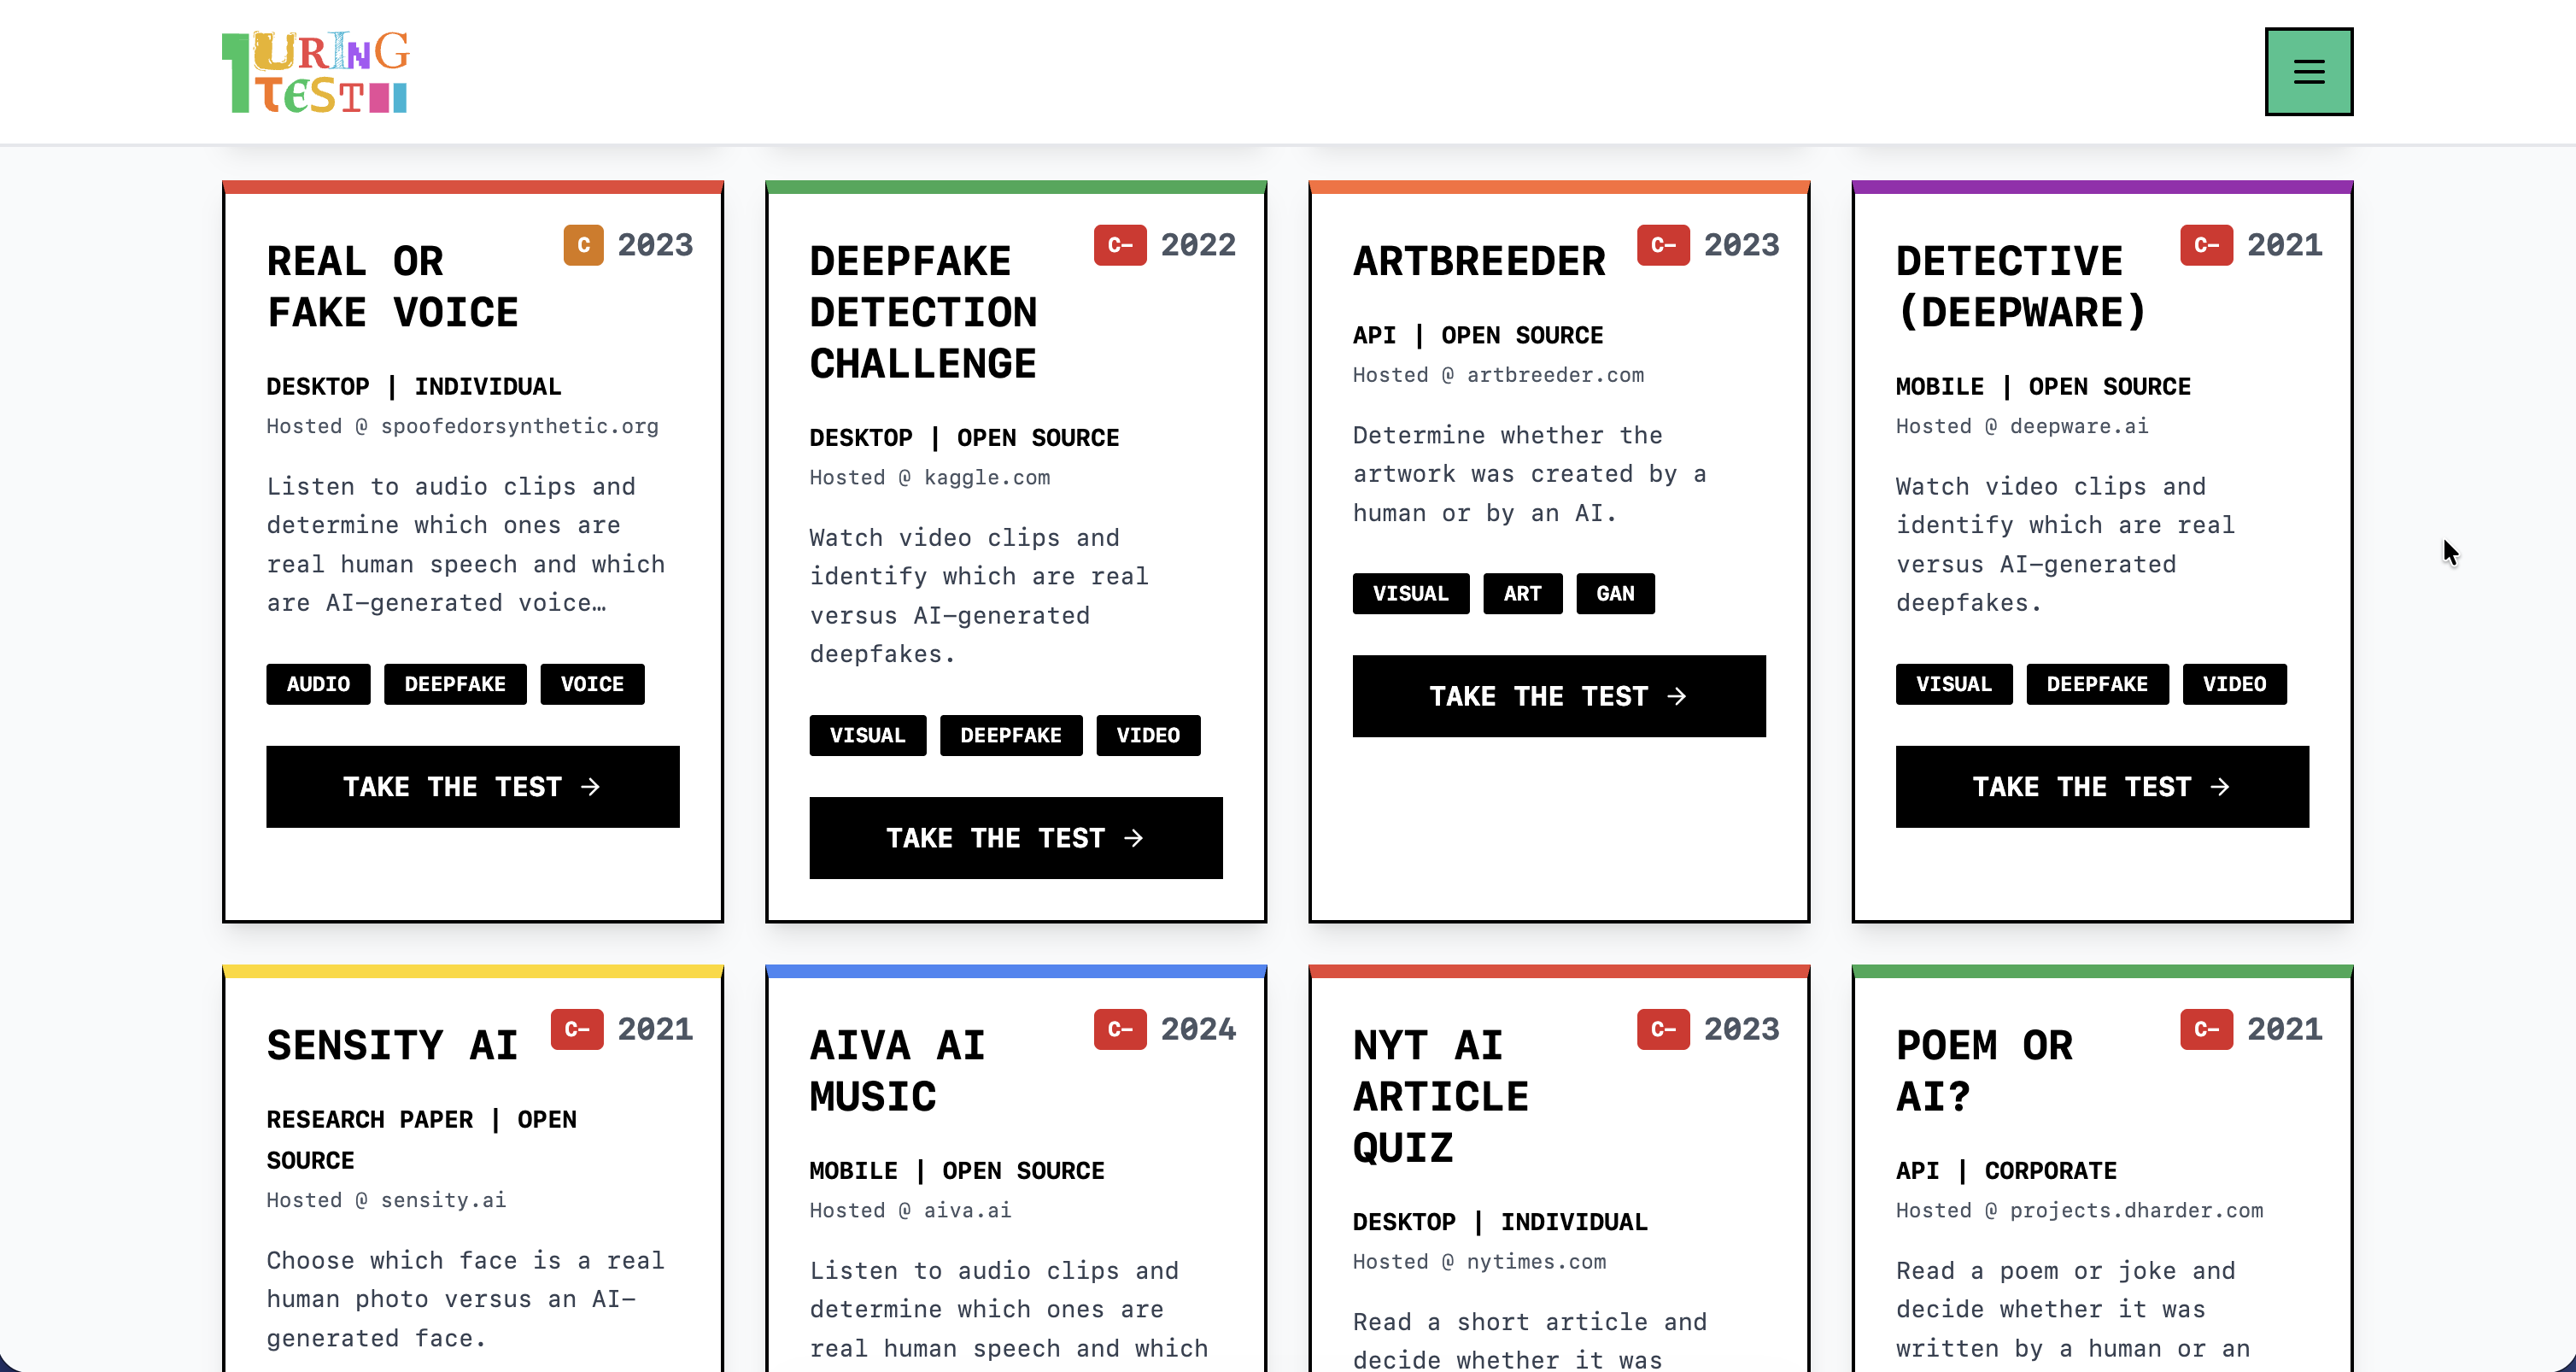Click the C- badge on Aiva AI Music
Screen dimensions: 2576x1372
pos(1120,1029)
